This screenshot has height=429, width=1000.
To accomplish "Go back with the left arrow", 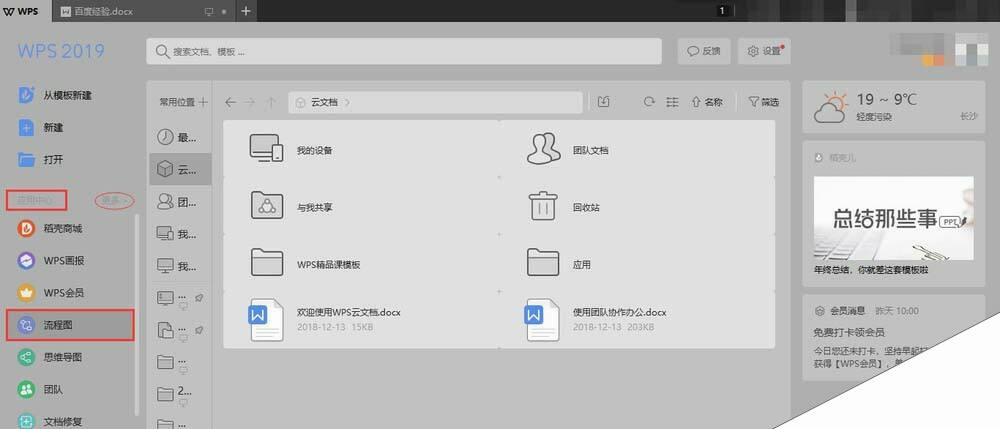I will [x=230, y=102].
